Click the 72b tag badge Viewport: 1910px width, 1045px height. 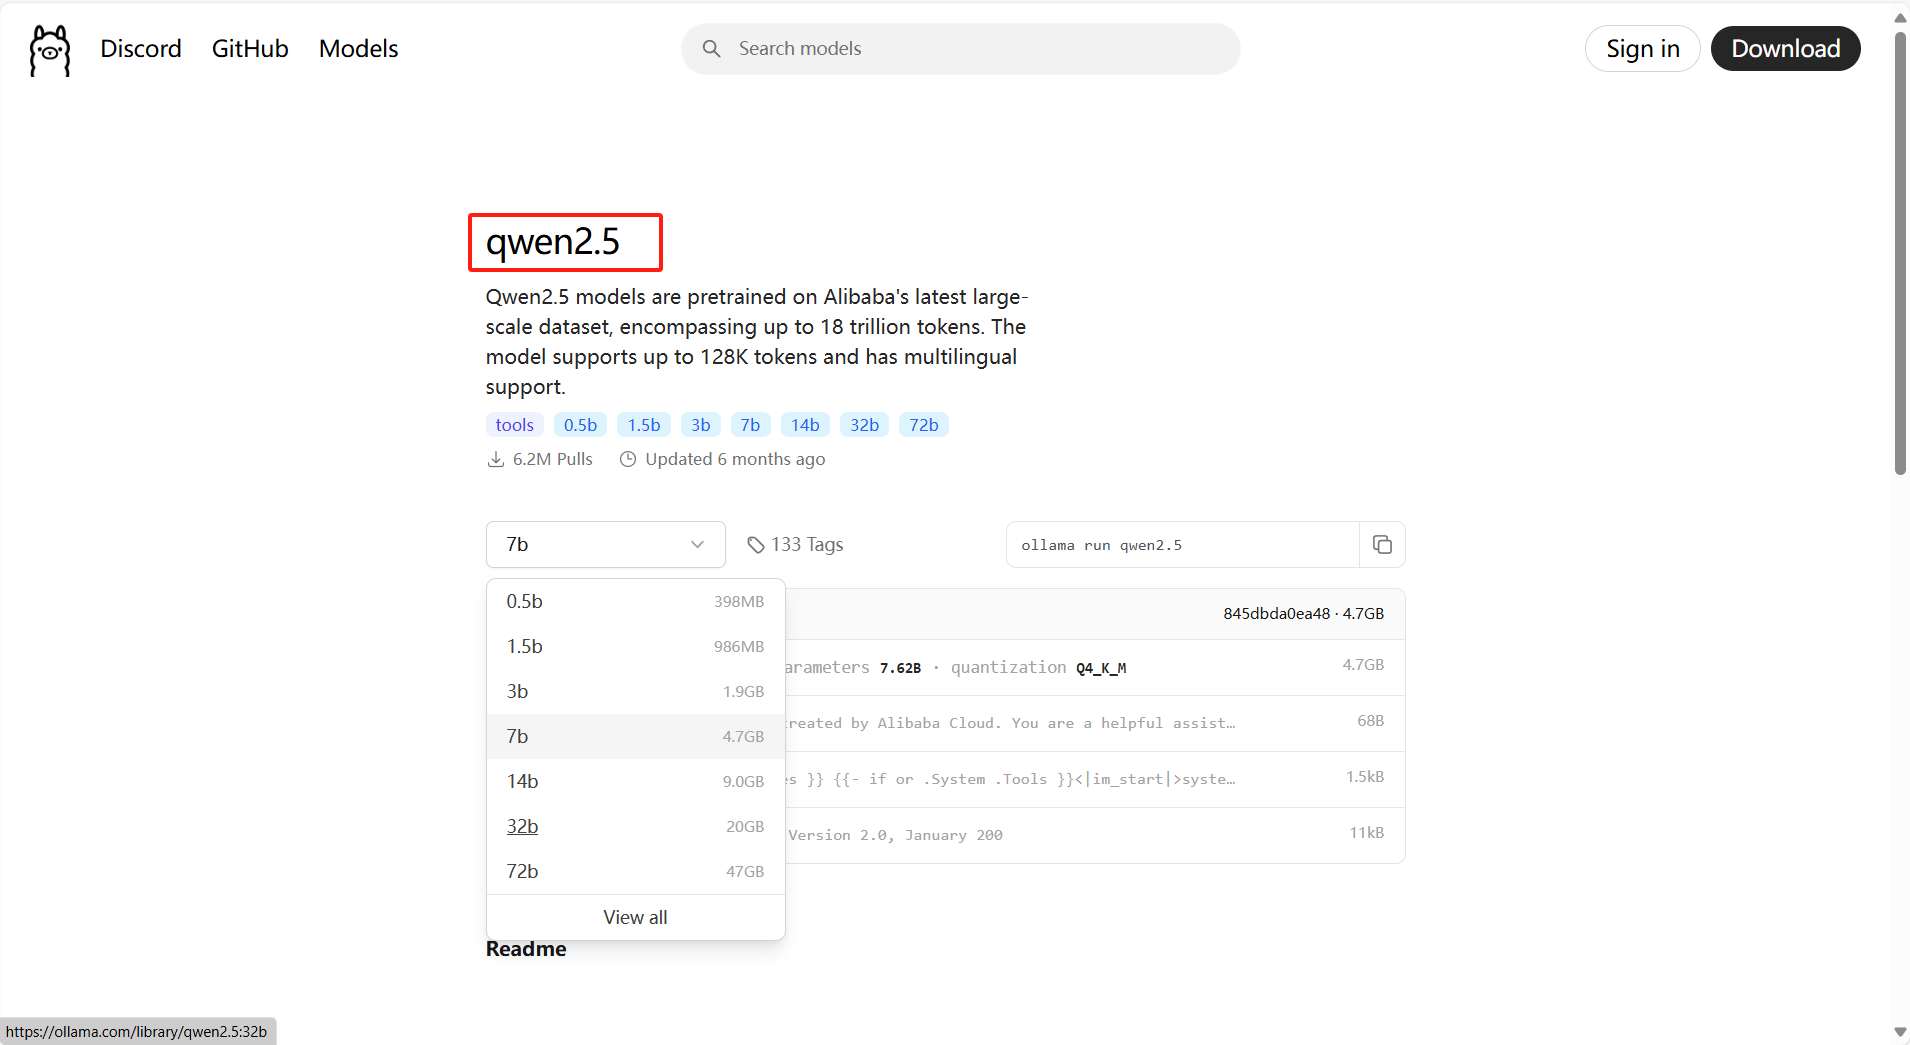coord(924,425)
